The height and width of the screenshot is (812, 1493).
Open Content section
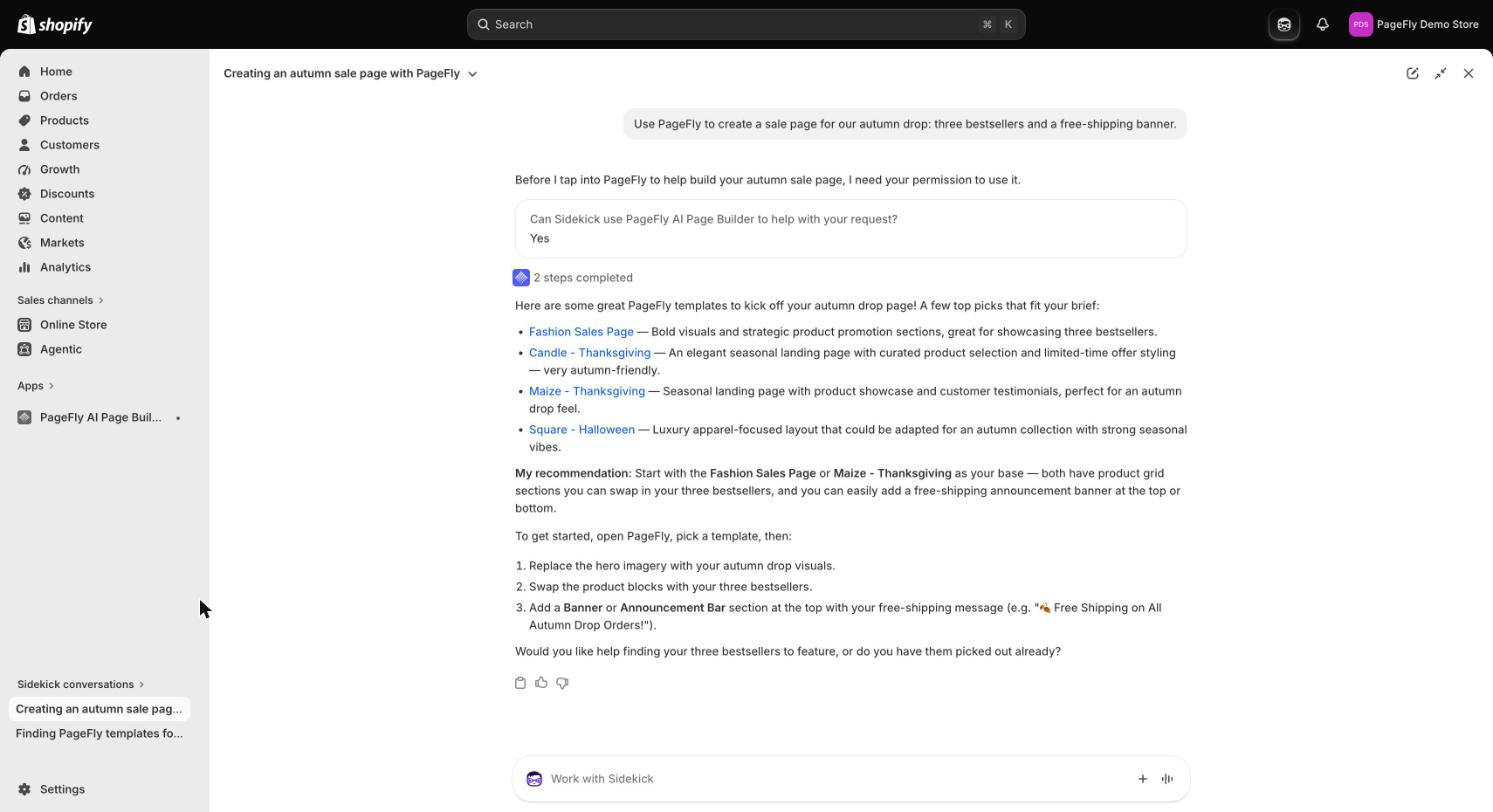pyautogui.click(x=61, y=218)
